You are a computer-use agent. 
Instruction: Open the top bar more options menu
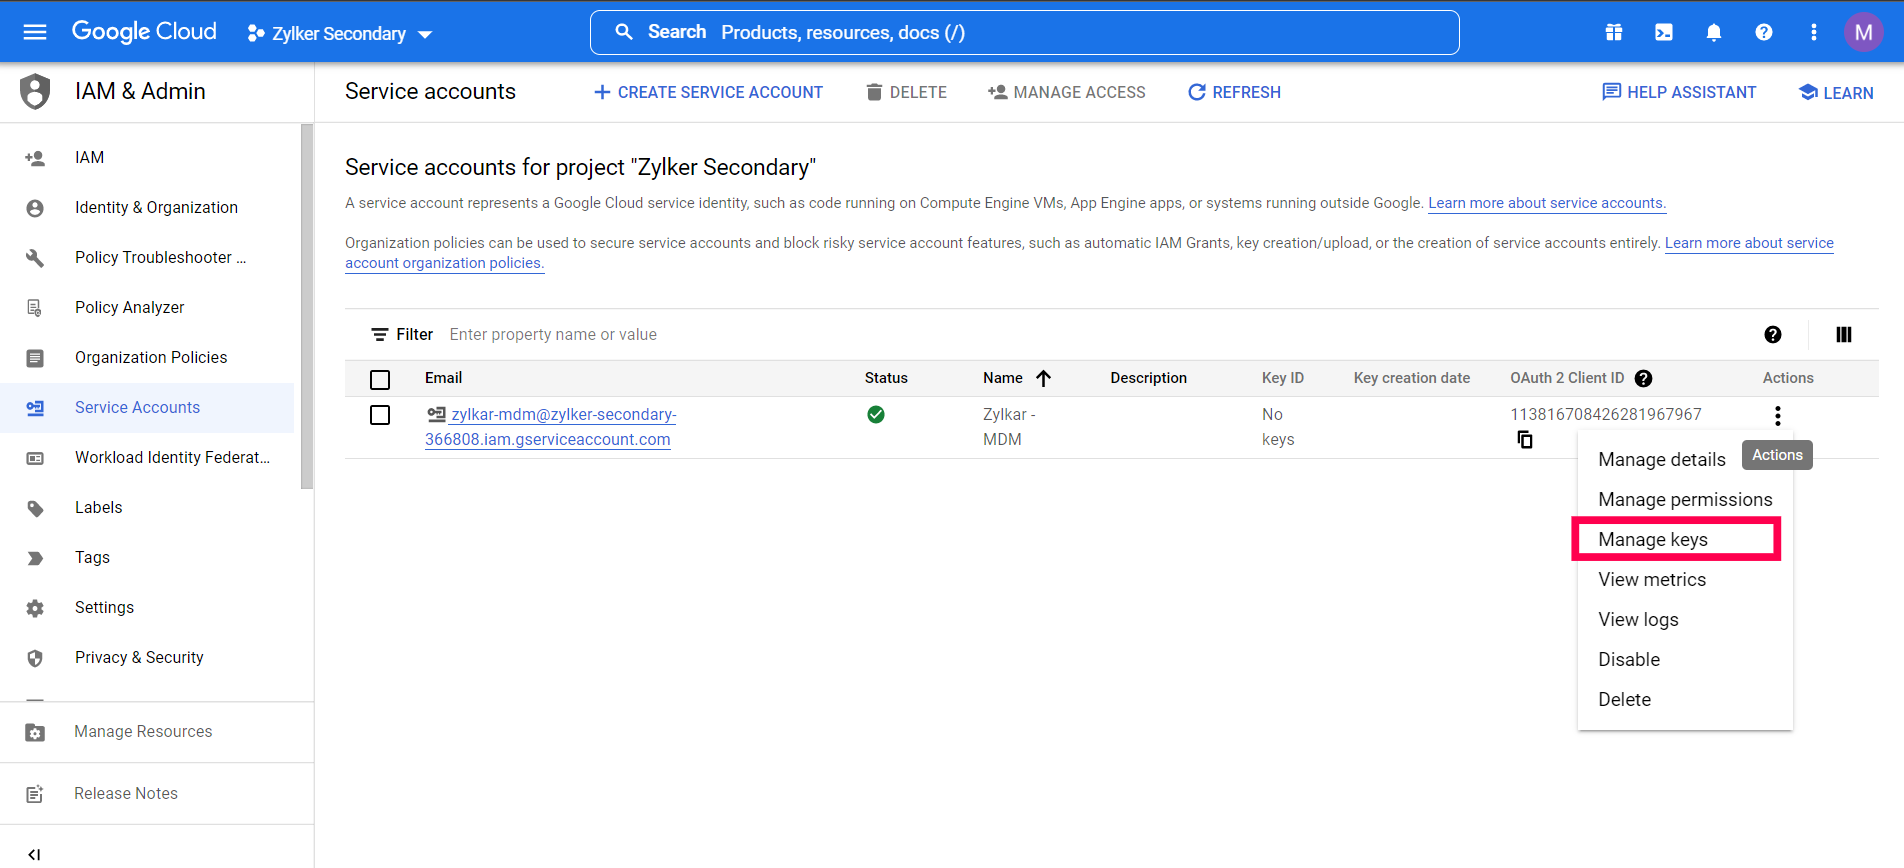point(1814,32)
